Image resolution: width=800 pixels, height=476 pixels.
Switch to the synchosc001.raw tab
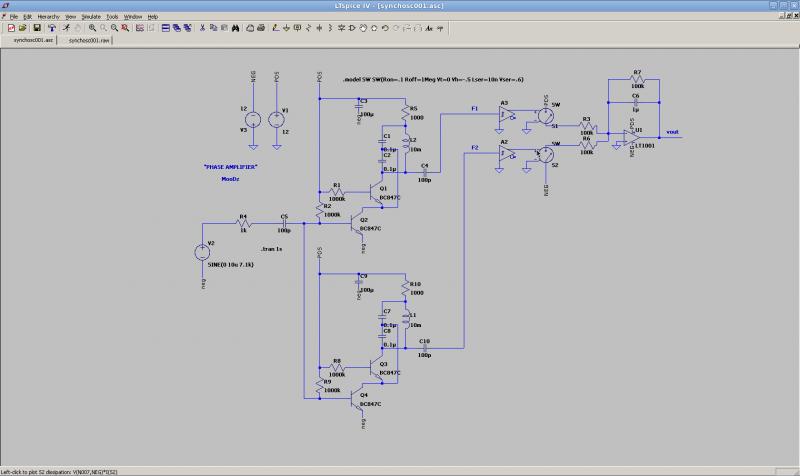coord(88,41)
